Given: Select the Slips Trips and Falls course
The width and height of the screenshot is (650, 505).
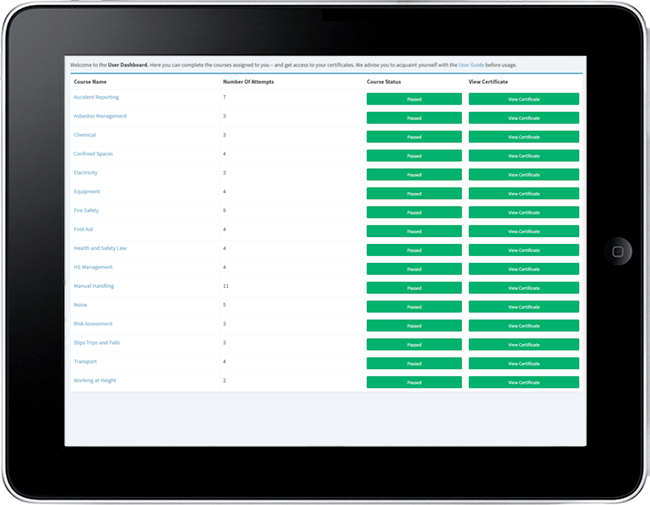Looking at the screenshot, I should pos(99,343).
